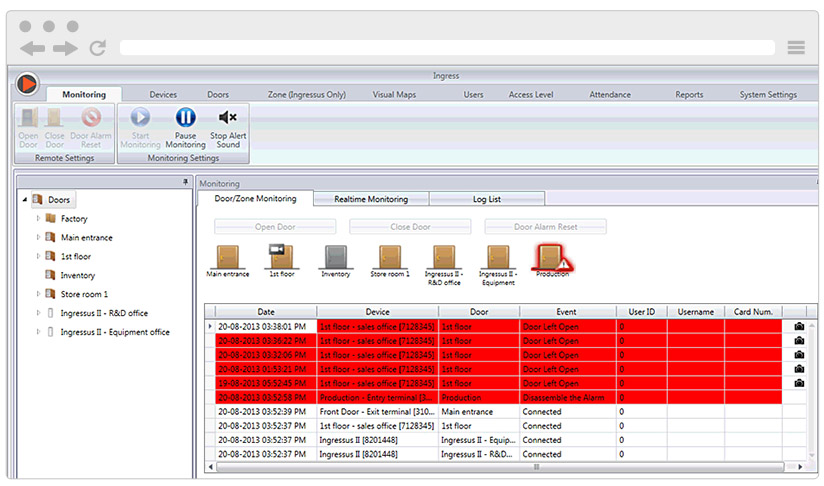Click the Door Alarm Reset button above door icons
The image size is (824, 486).
545,226
